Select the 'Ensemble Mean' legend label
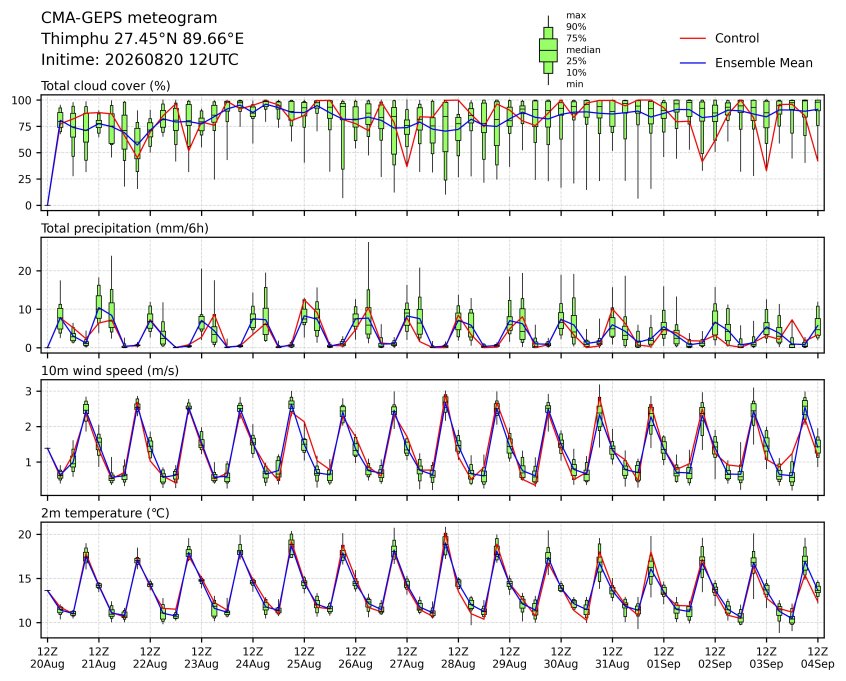 point(763,63)
